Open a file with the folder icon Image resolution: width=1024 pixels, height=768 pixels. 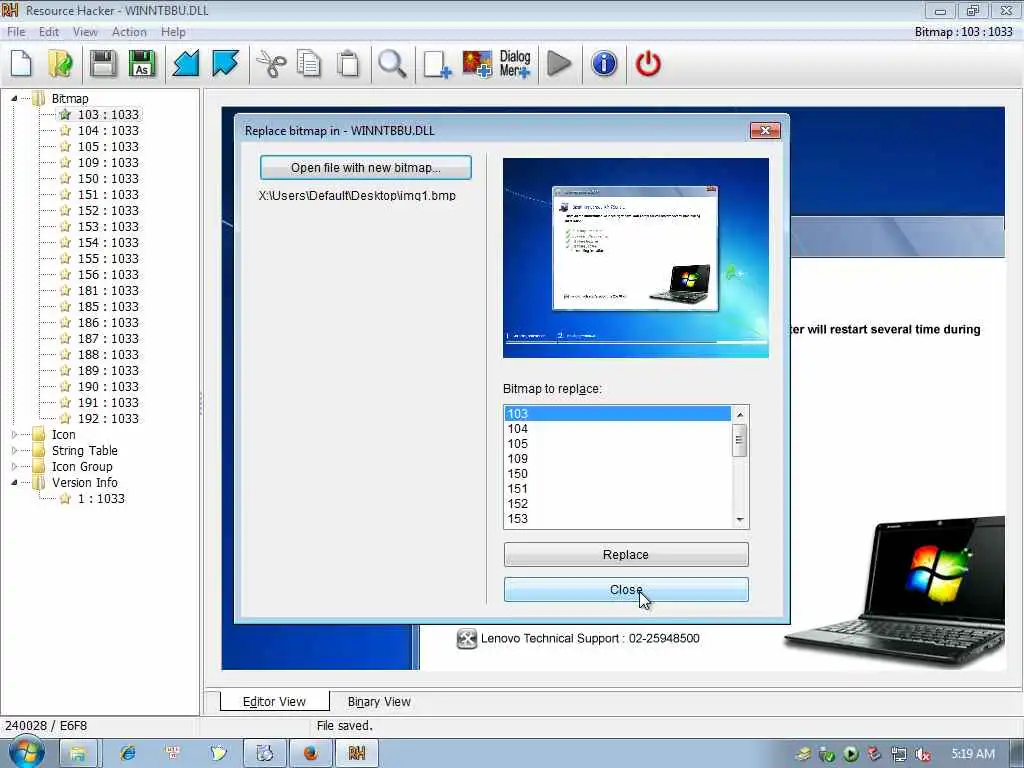click(60, 64)
